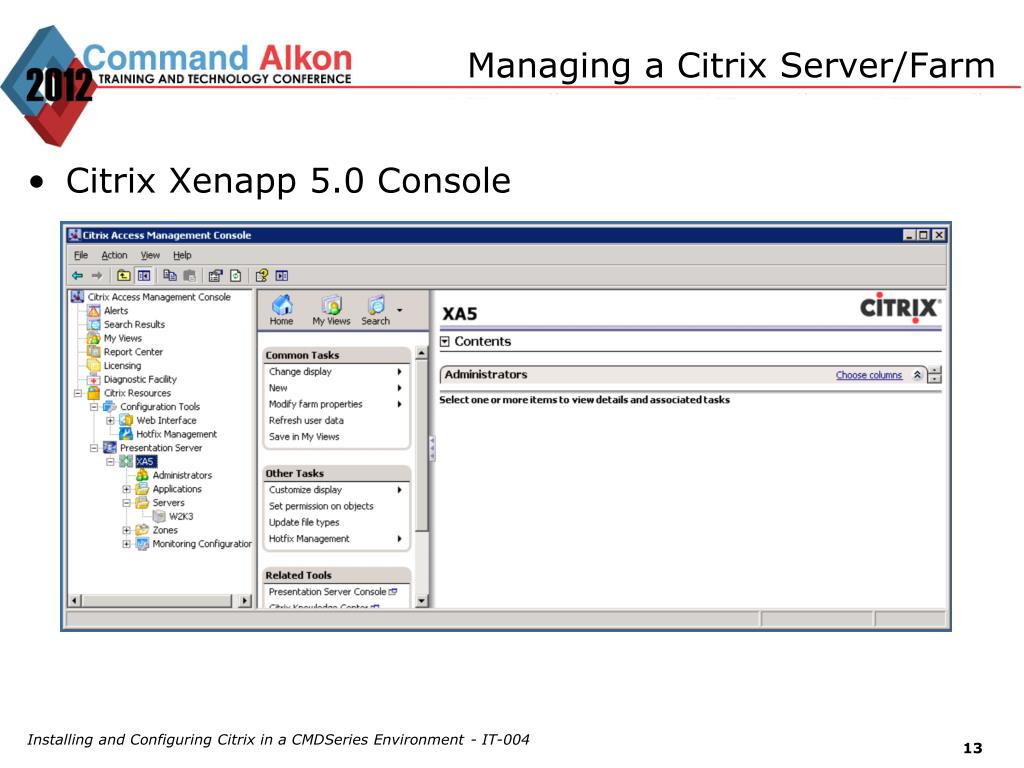Select the Zones tree item label
The image size is (1024, 768).
point(165,530)
